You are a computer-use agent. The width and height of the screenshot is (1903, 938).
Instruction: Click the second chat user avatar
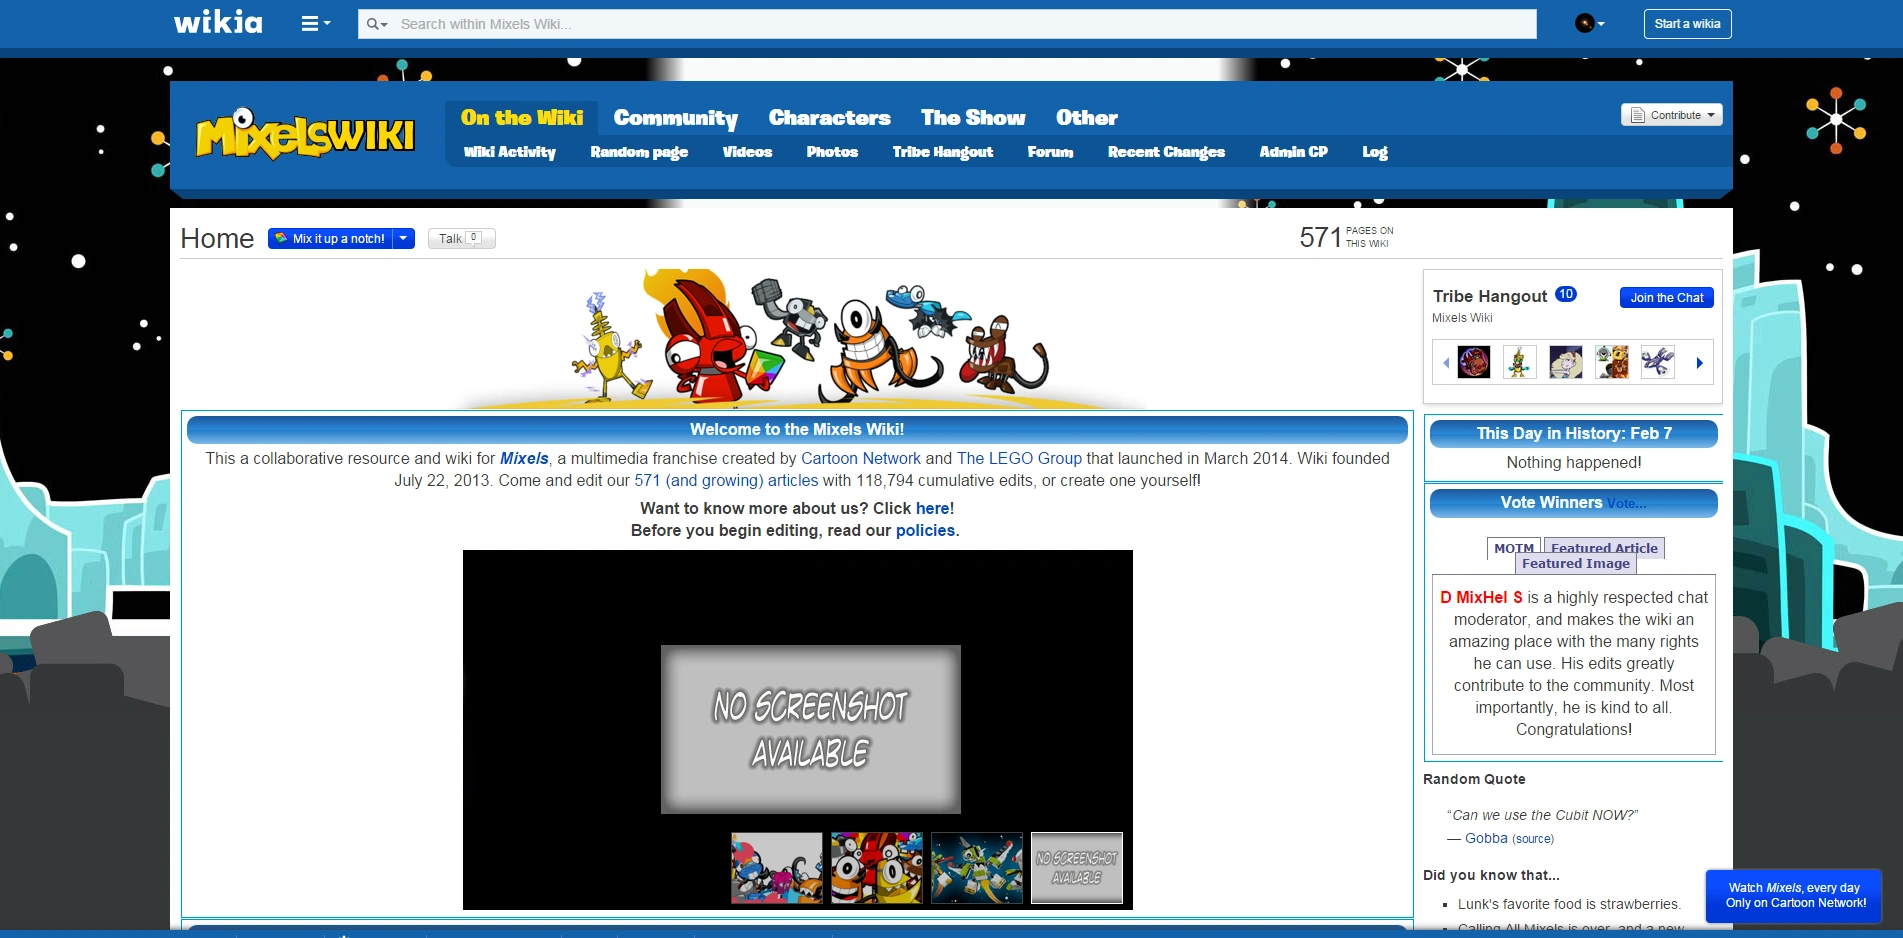click(1519, 362)
